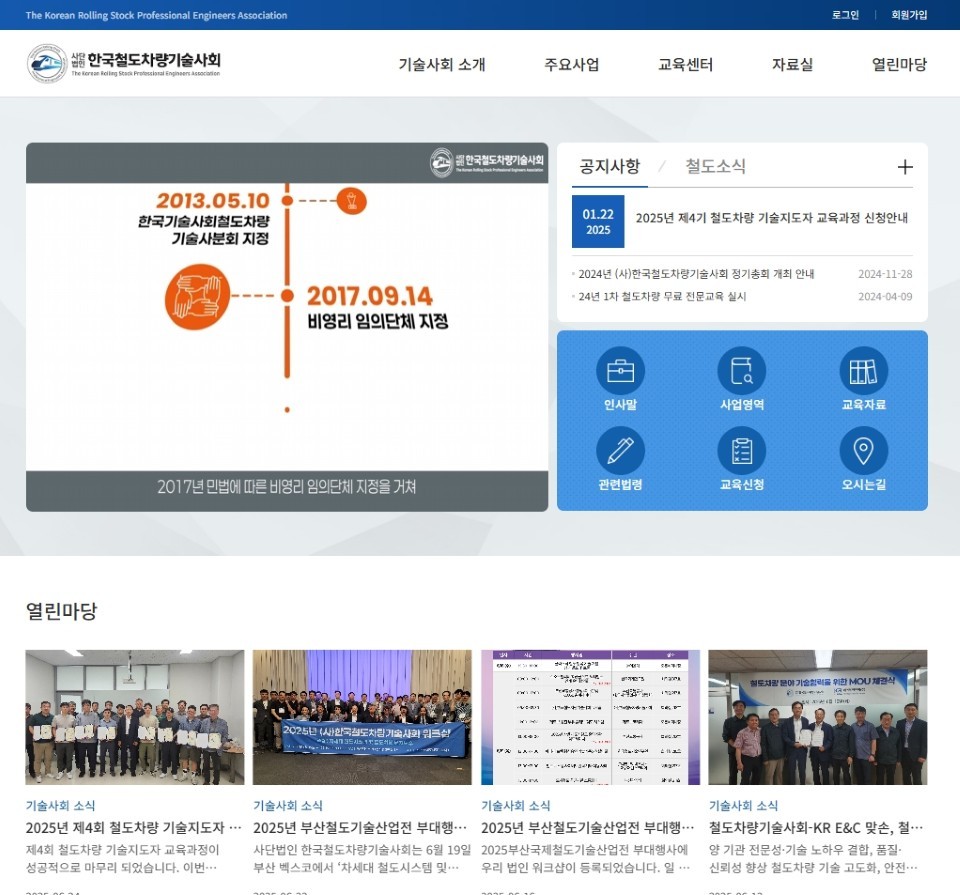Click the English association name in the top bar
This screenshot has height=895, width=960.
tap(156, 15)
